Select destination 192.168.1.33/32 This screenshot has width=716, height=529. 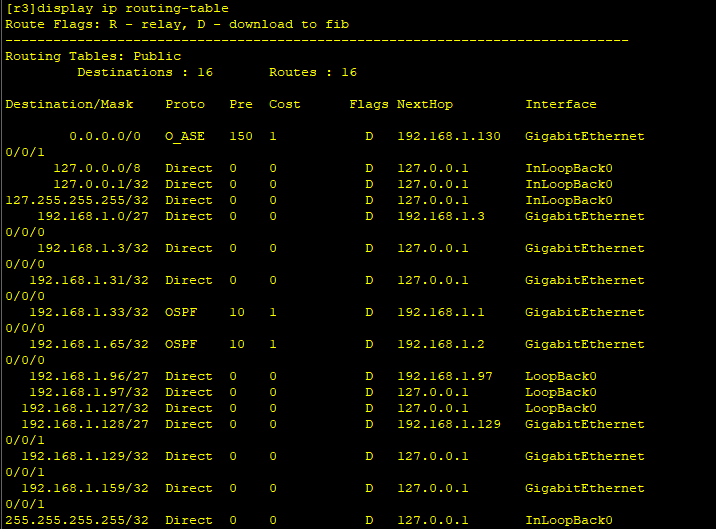[89, 312]
